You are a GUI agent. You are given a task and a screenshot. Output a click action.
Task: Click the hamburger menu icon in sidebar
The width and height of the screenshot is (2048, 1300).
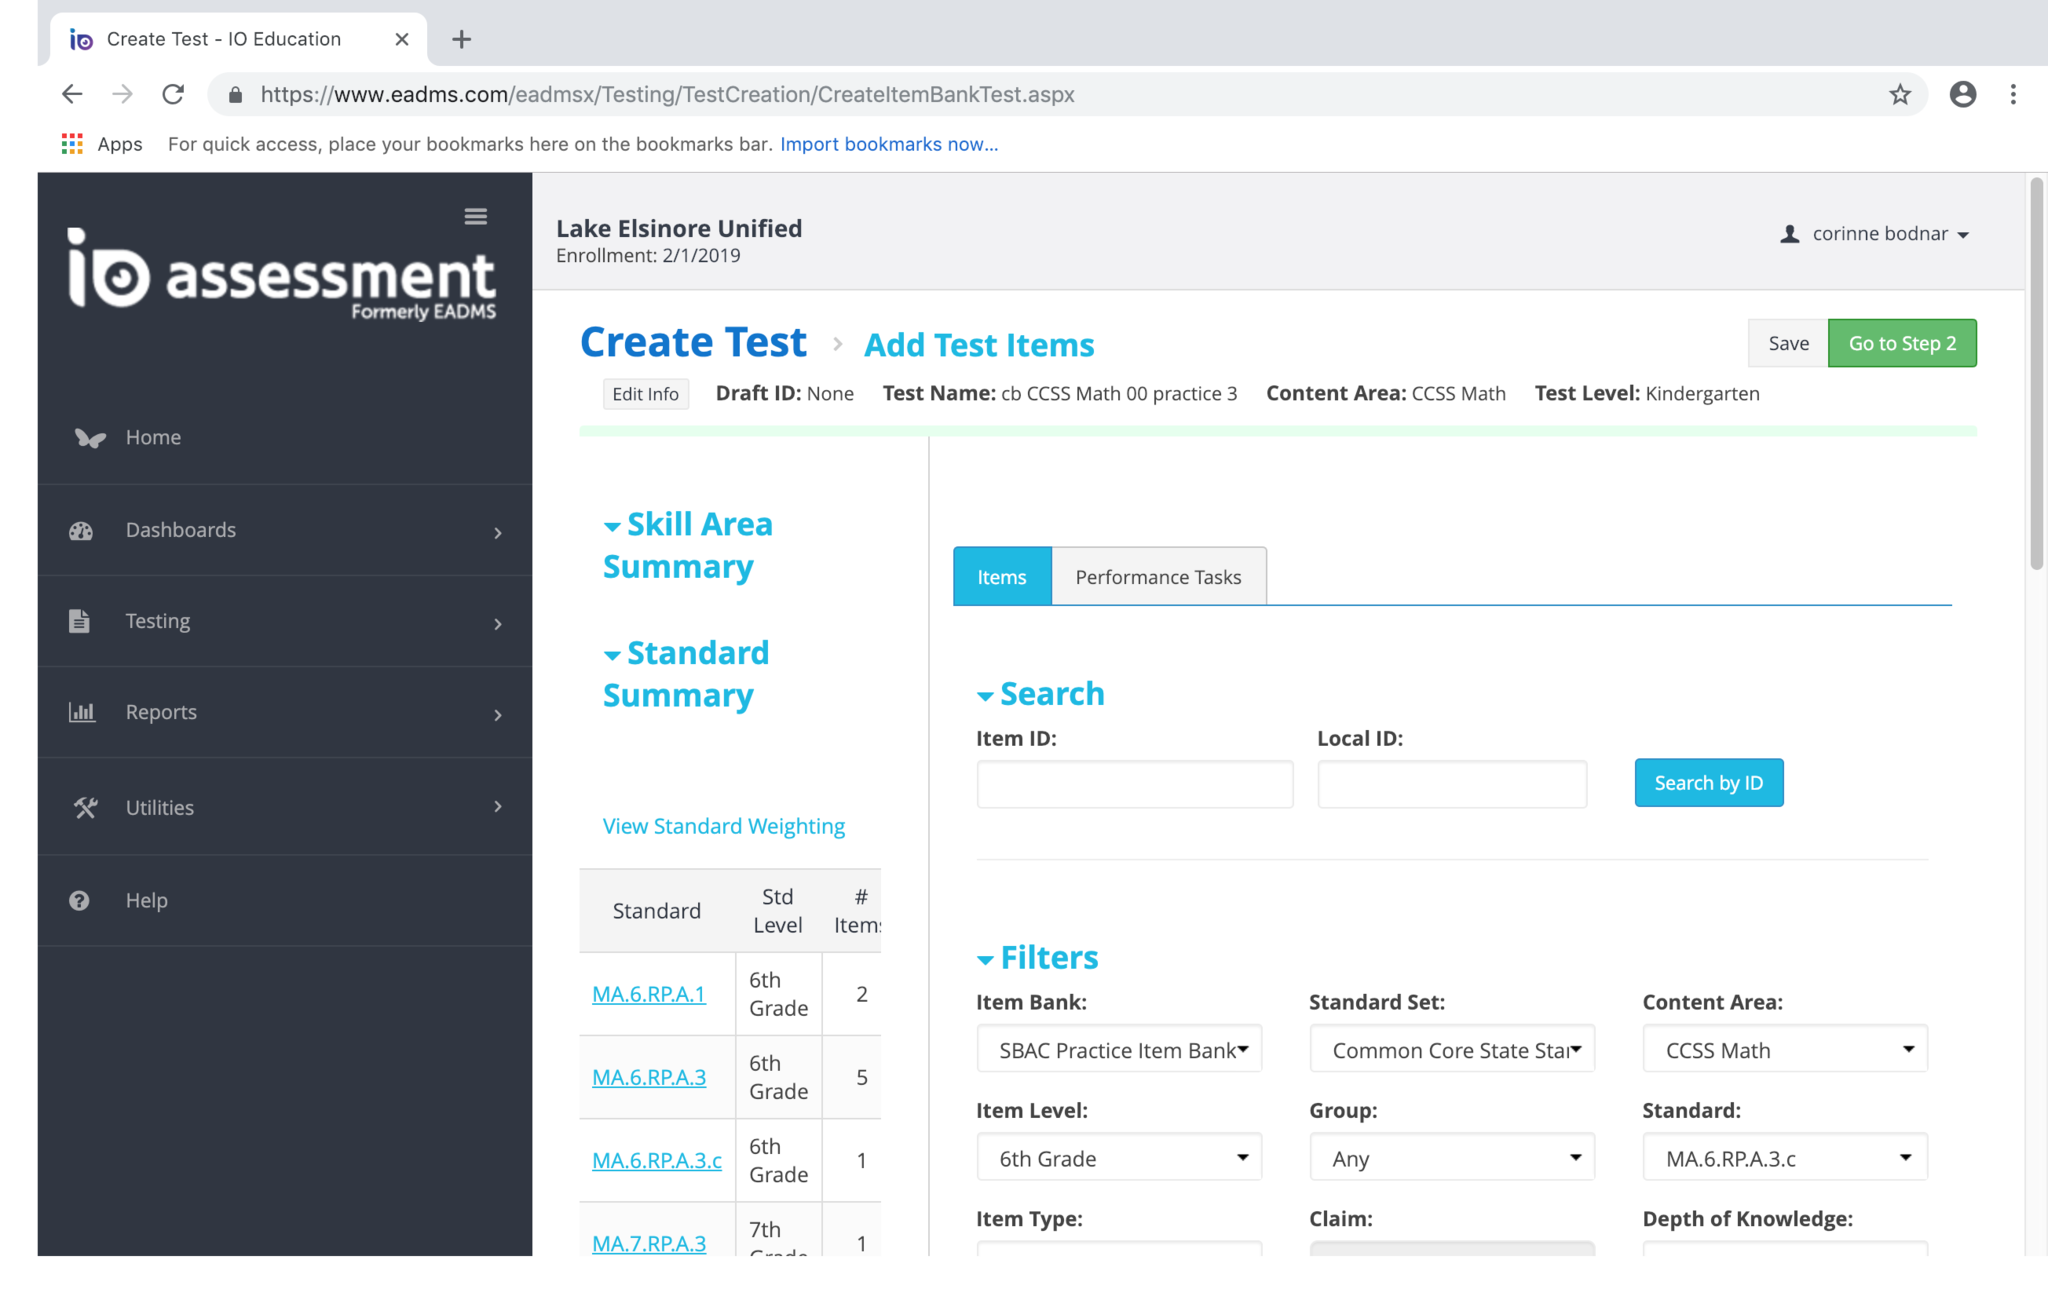pyautogui.click(x=476, y=216)
